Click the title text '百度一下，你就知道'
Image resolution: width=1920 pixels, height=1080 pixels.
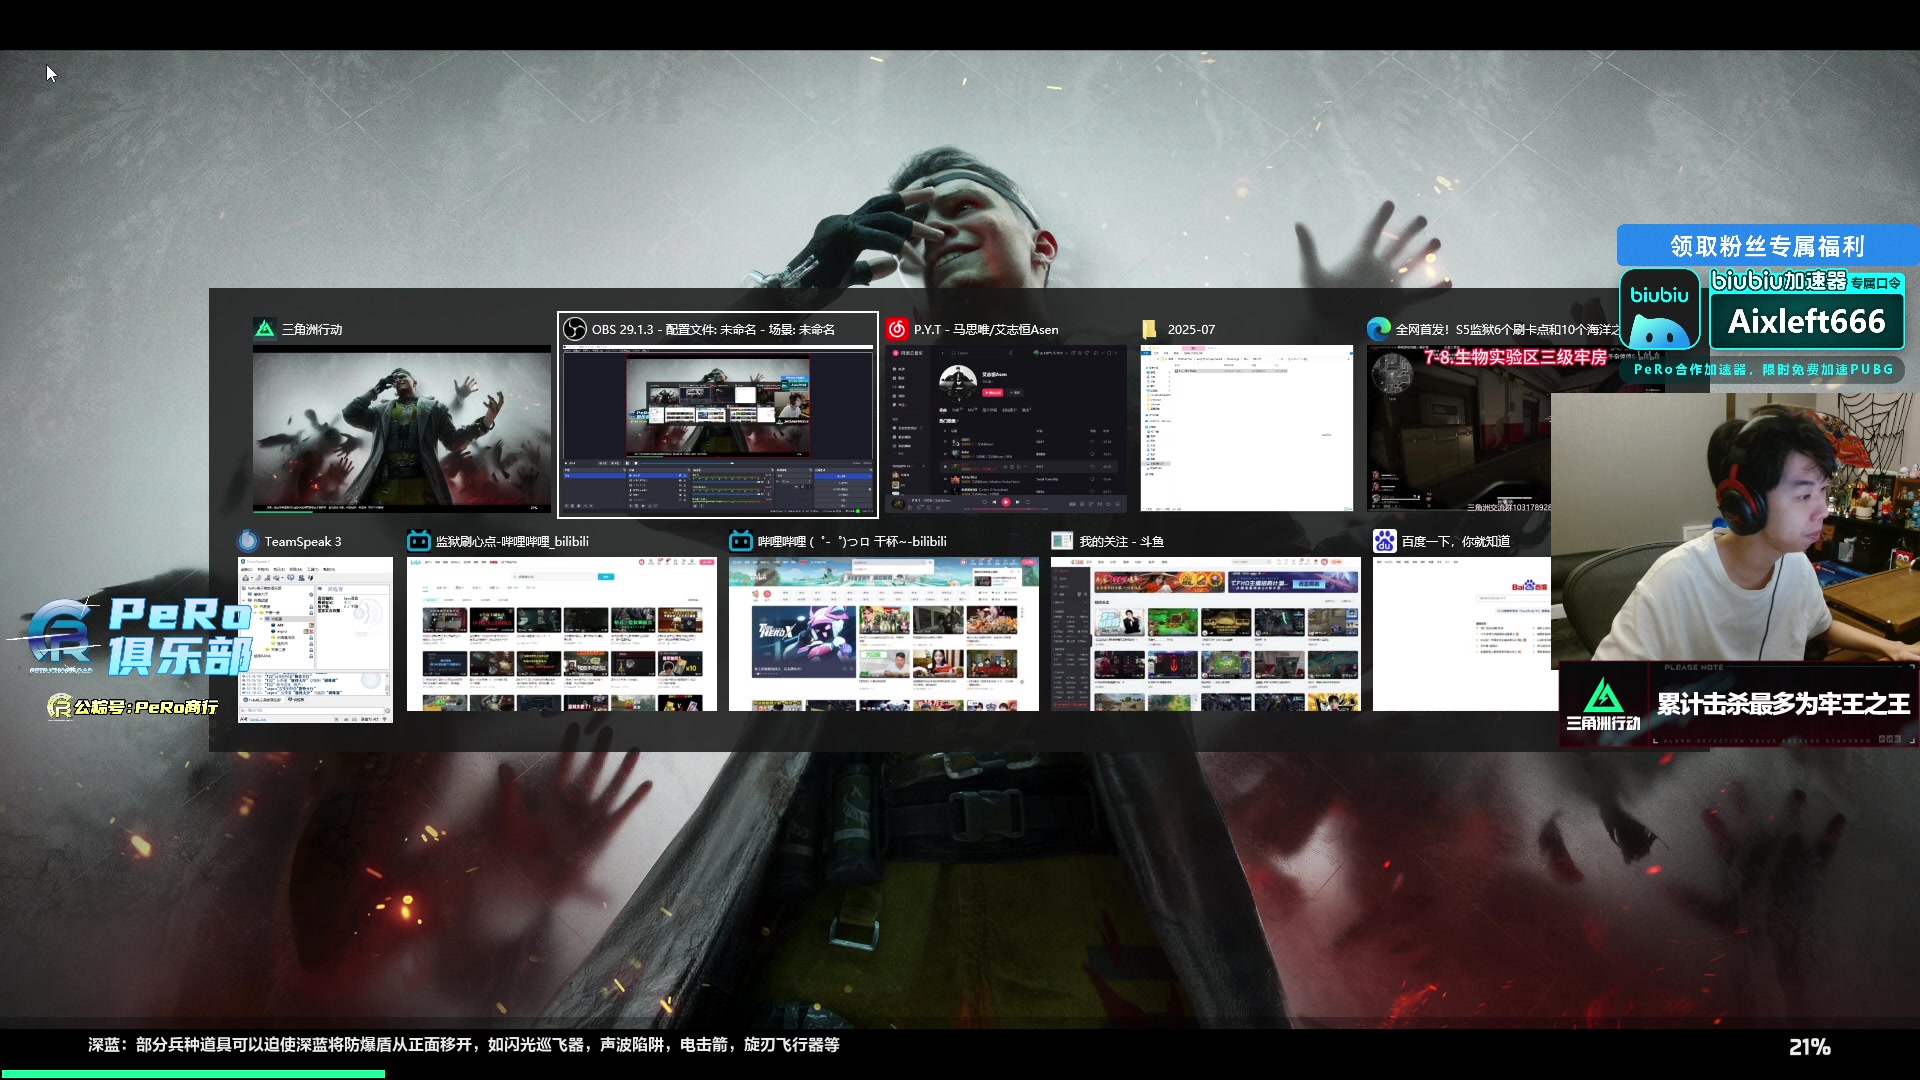(1455, 541)
